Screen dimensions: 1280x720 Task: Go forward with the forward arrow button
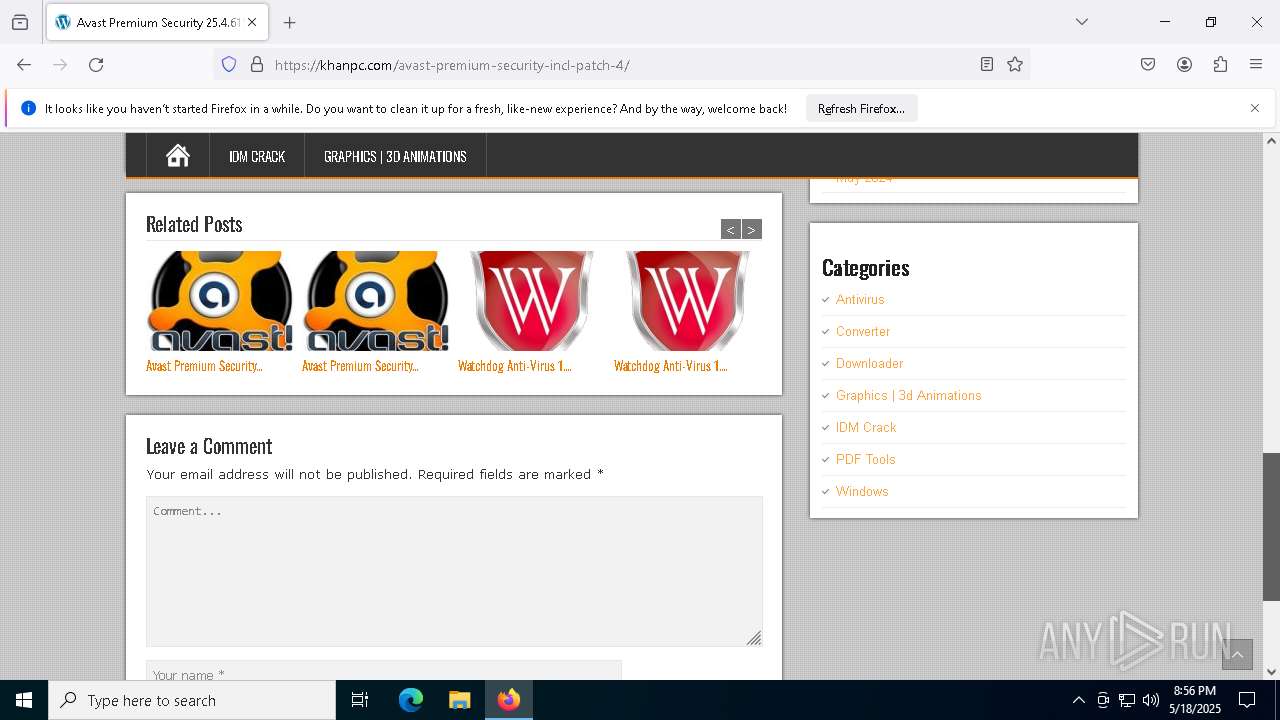[60, 65]
